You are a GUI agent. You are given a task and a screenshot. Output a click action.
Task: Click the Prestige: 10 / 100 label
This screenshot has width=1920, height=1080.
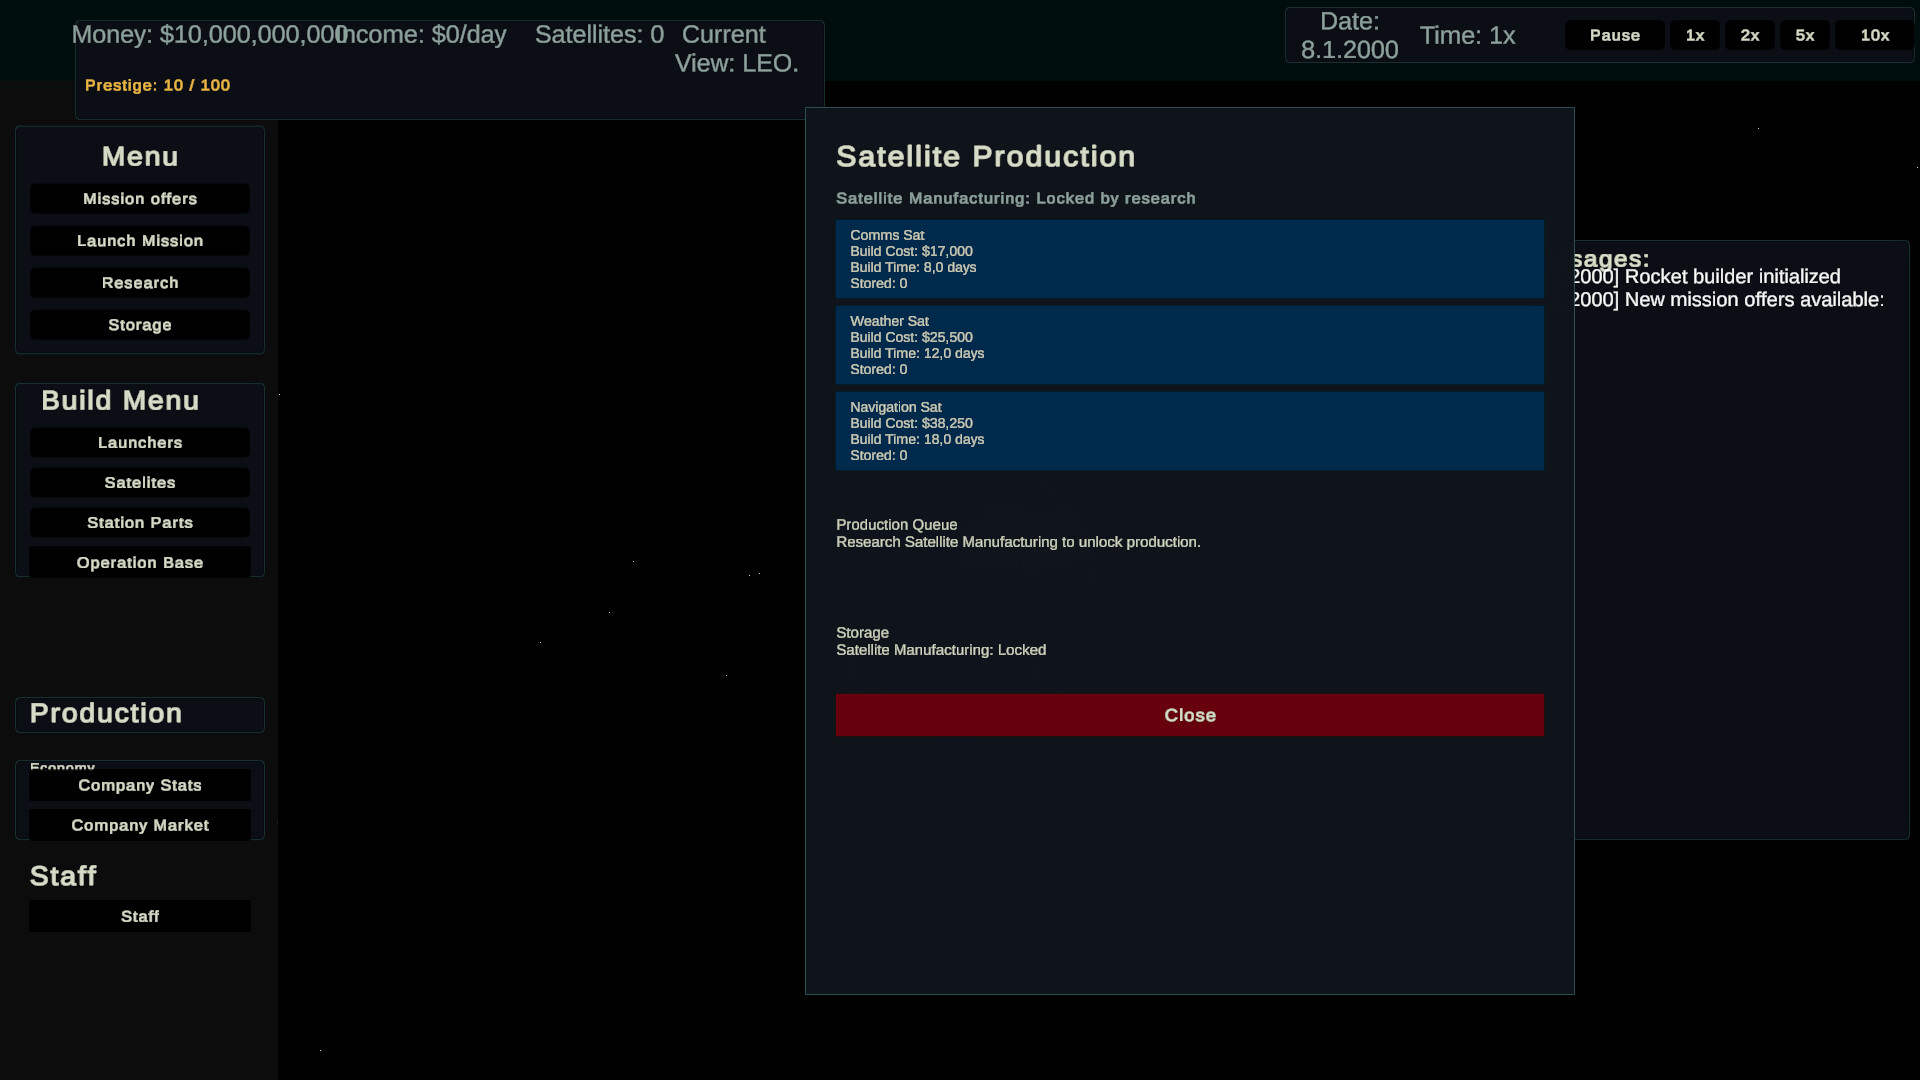[158, 86]
